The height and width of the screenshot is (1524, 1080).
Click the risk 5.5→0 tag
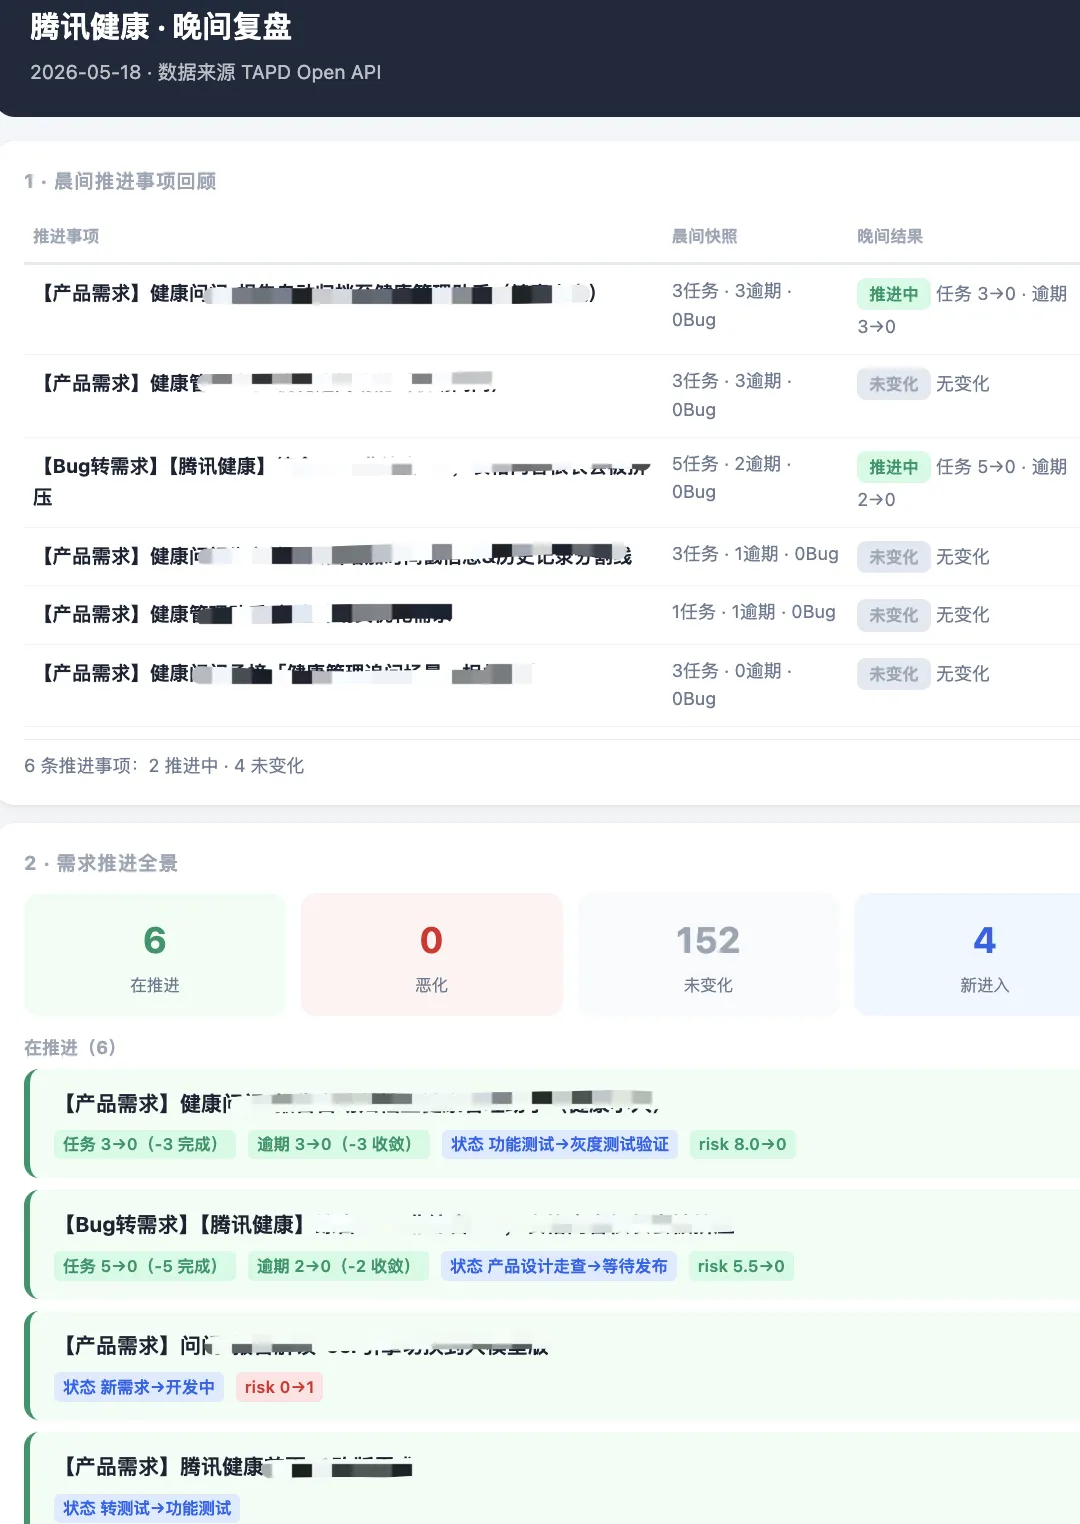tap(742, 1266)
